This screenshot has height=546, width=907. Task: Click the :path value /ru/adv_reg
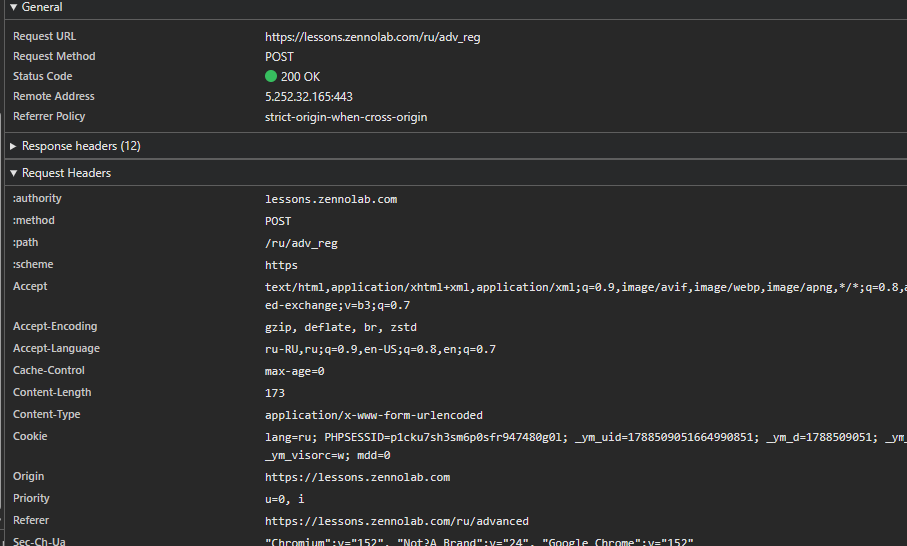click(301, 244)
